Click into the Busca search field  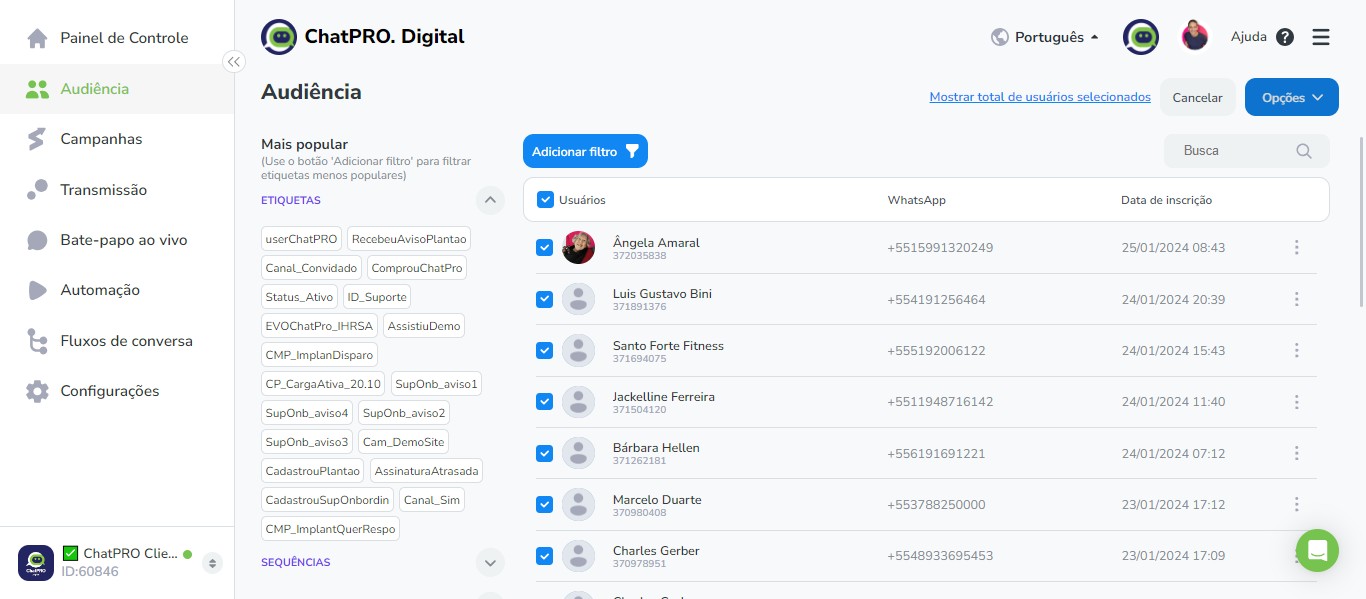1247,151
